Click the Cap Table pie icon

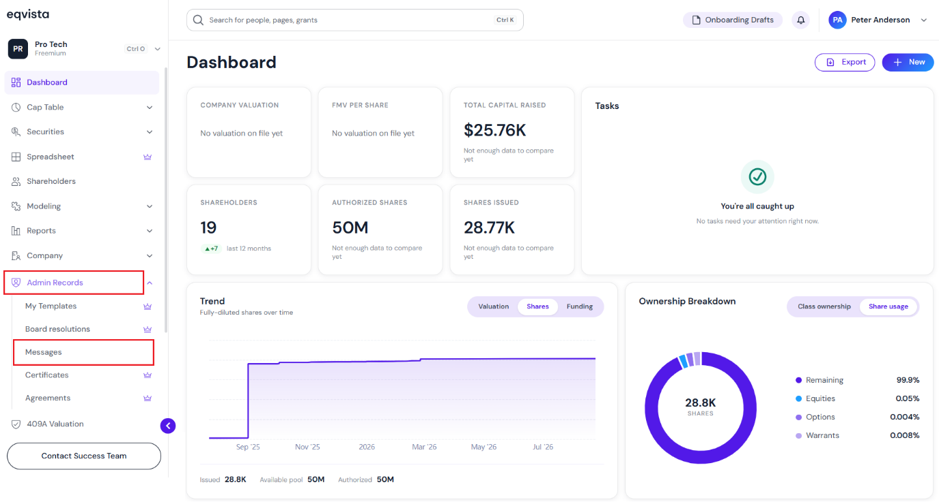point(16,107)
